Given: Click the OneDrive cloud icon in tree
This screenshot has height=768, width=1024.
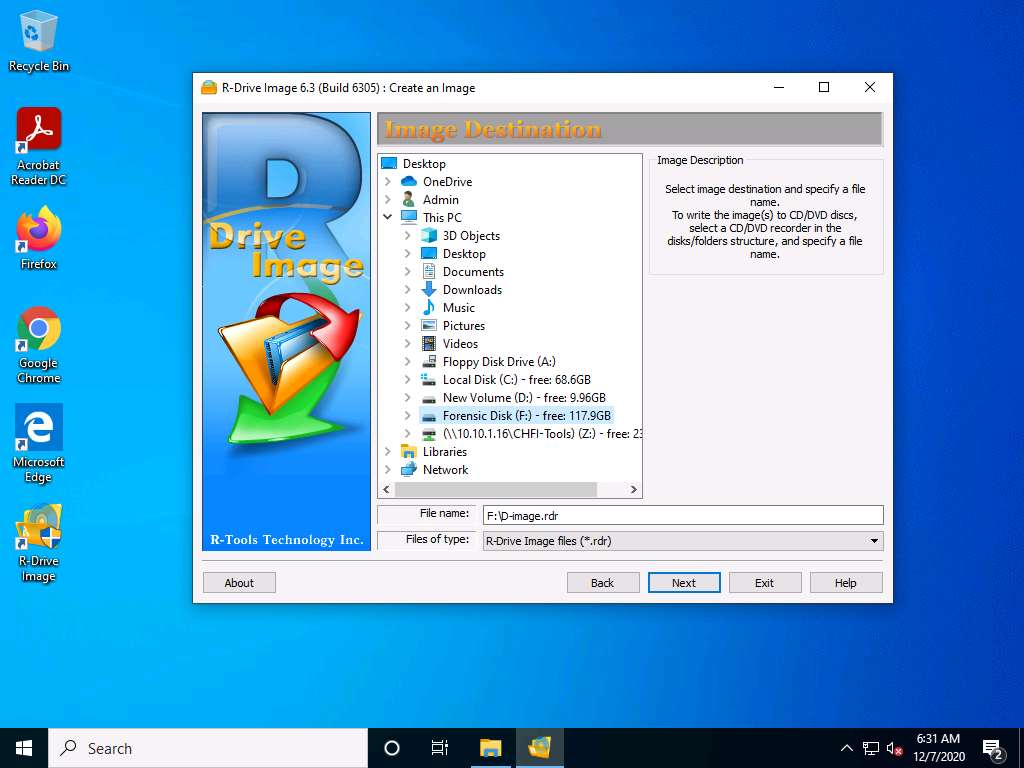Looking at the screenshot, I should tap(409, 182).
